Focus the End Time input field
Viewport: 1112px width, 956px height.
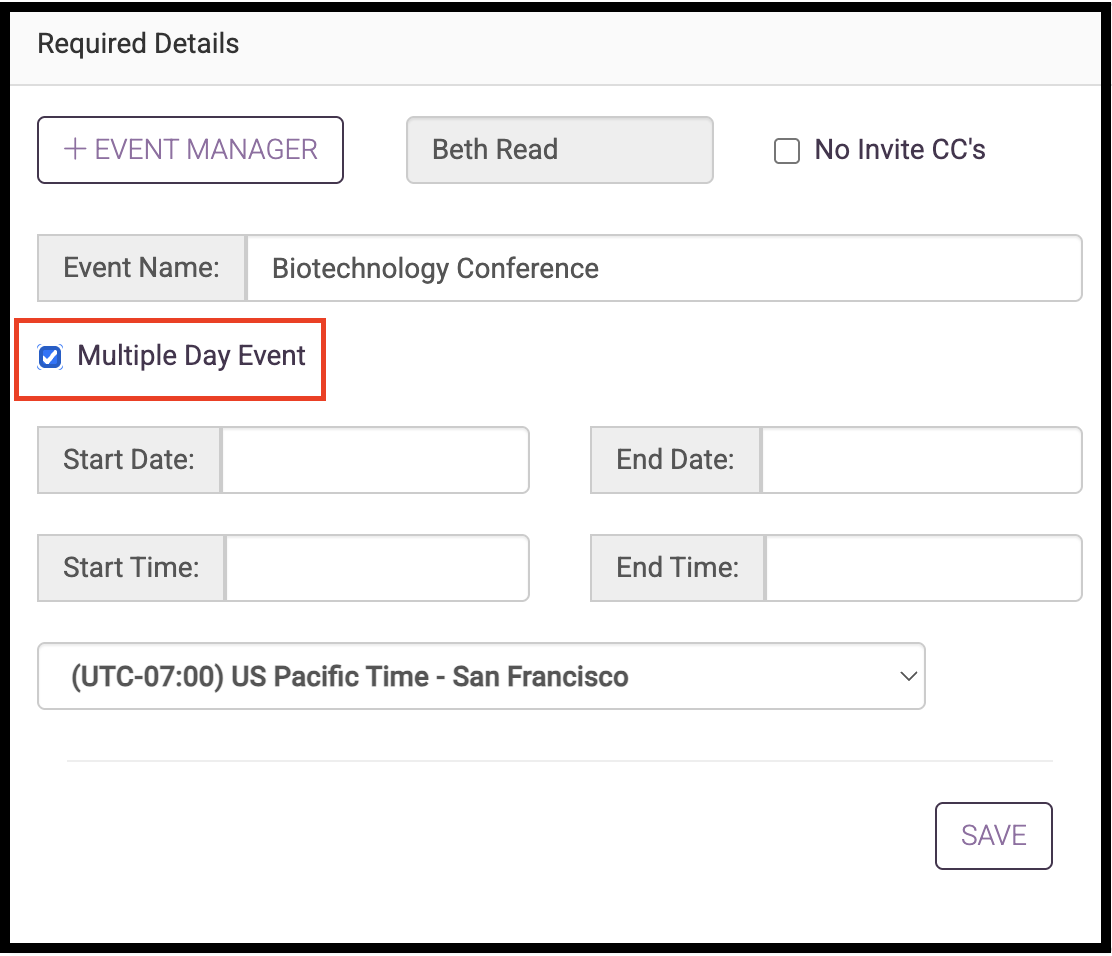pyautogui.click(x=923, y=568)
